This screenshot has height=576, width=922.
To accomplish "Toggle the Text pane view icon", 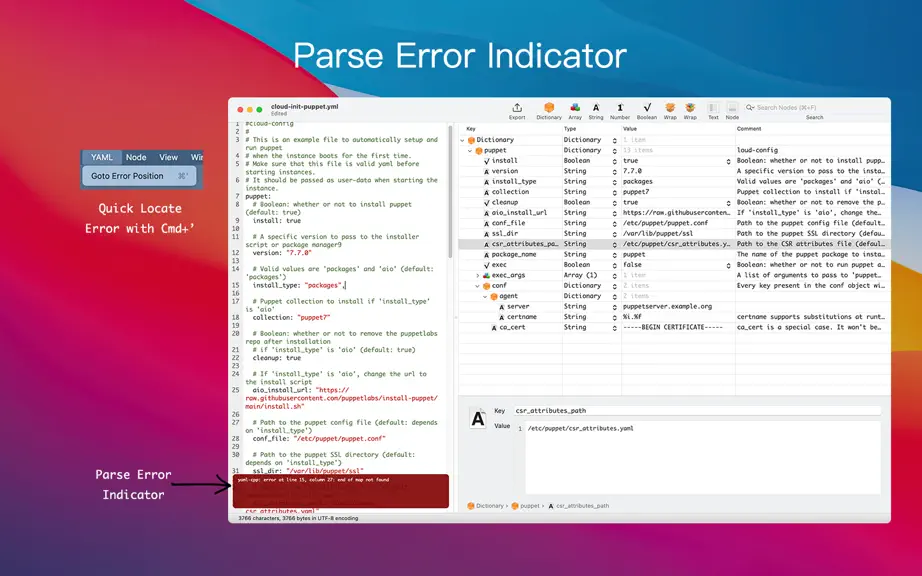I will [x=713, y=108].
